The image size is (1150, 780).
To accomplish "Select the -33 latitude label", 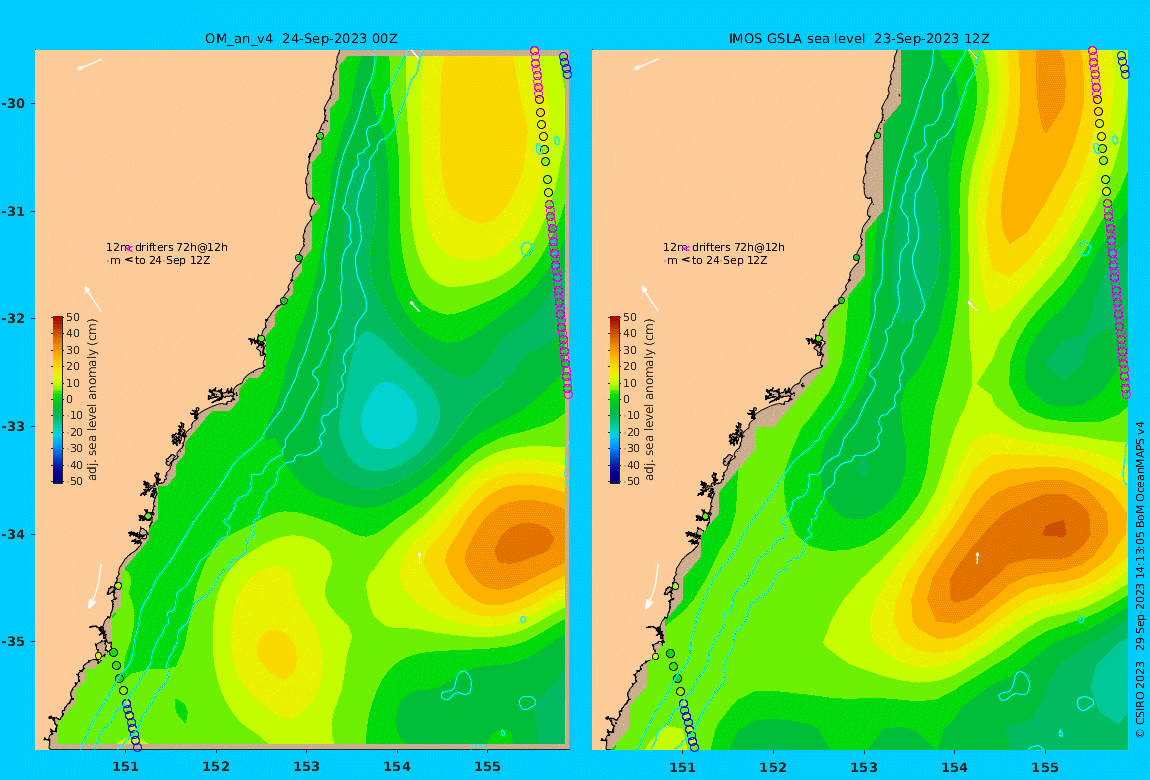I will 13,427.
